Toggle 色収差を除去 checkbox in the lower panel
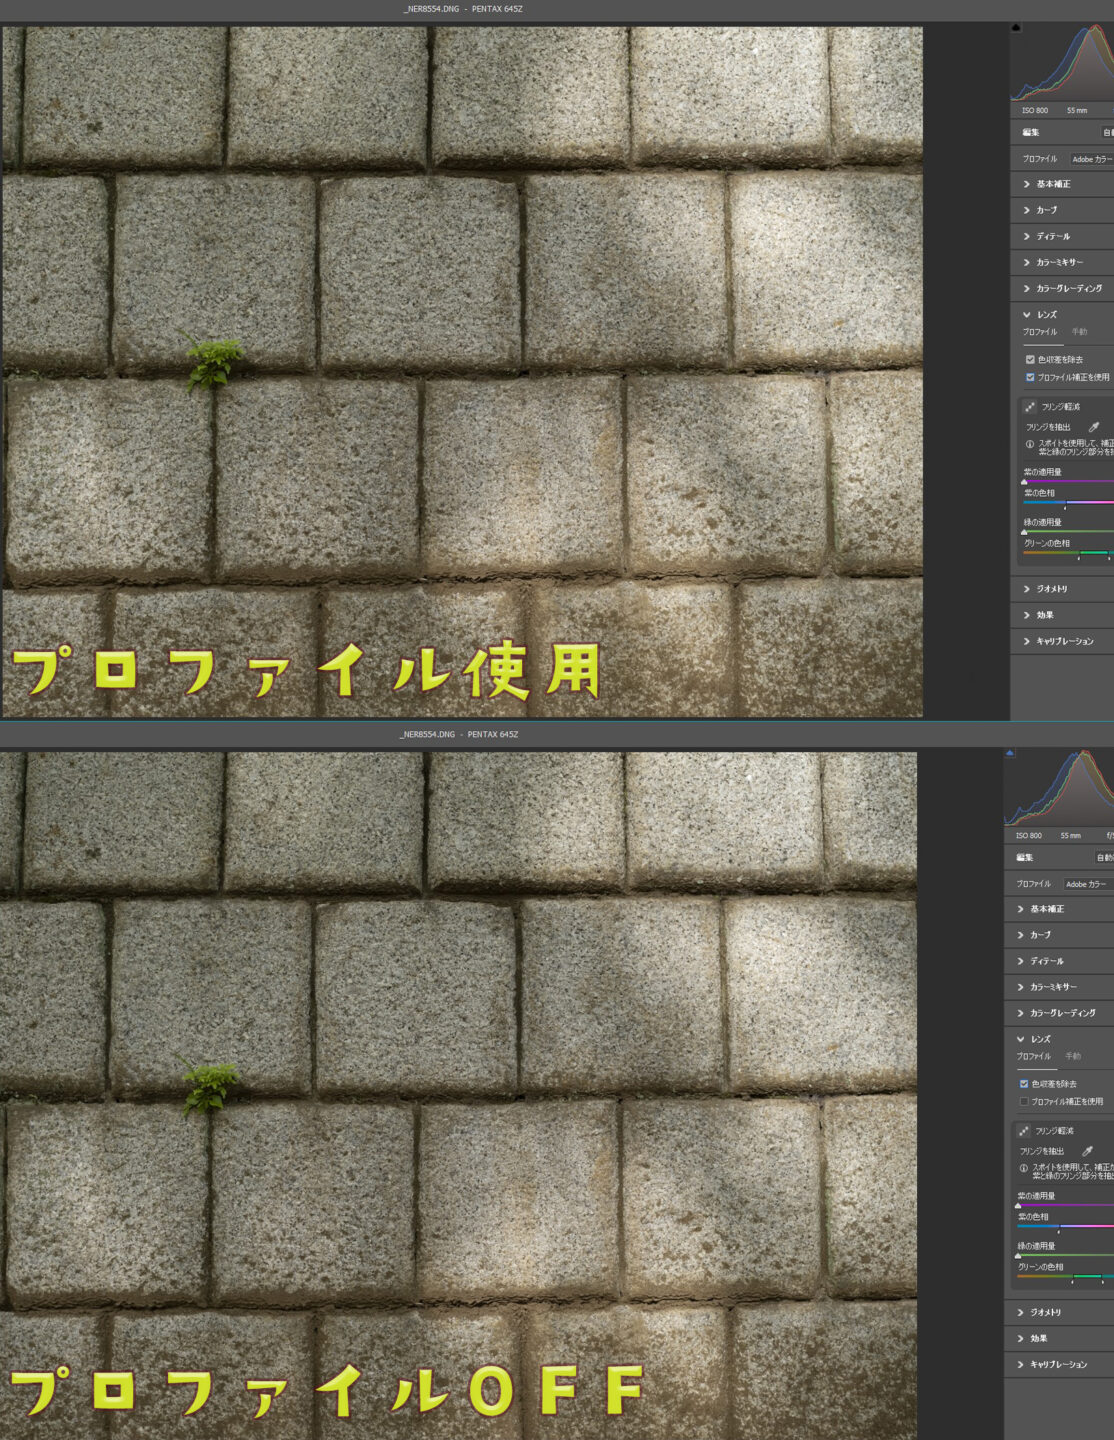The width and height of the screenshot is (1114, 1440). click(x=1024, y=1083)
